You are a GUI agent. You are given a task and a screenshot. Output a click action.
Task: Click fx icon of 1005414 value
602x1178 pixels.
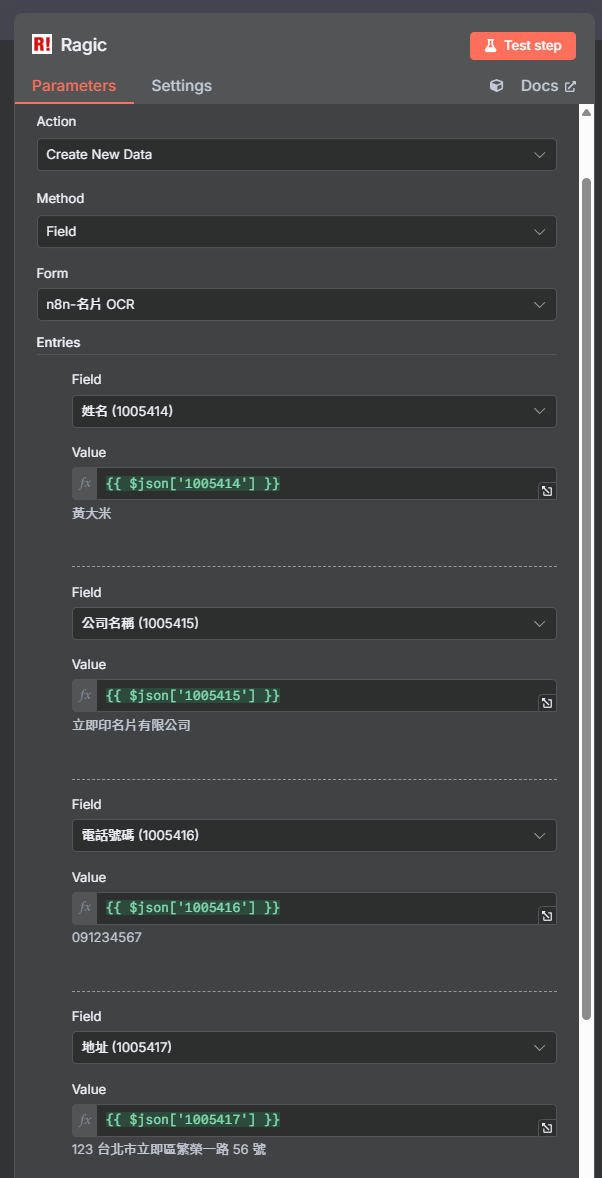pos(85,484)
